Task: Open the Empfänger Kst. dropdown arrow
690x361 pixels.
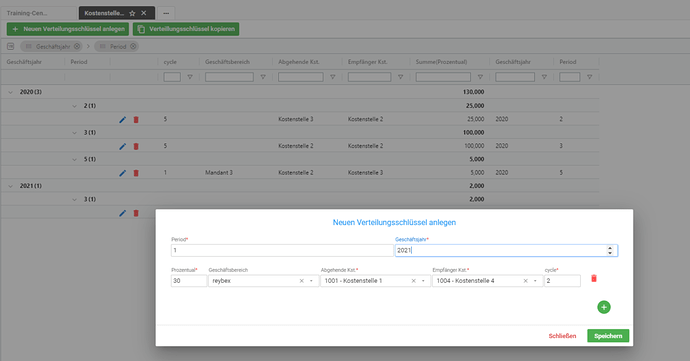Action: point(535,281)
